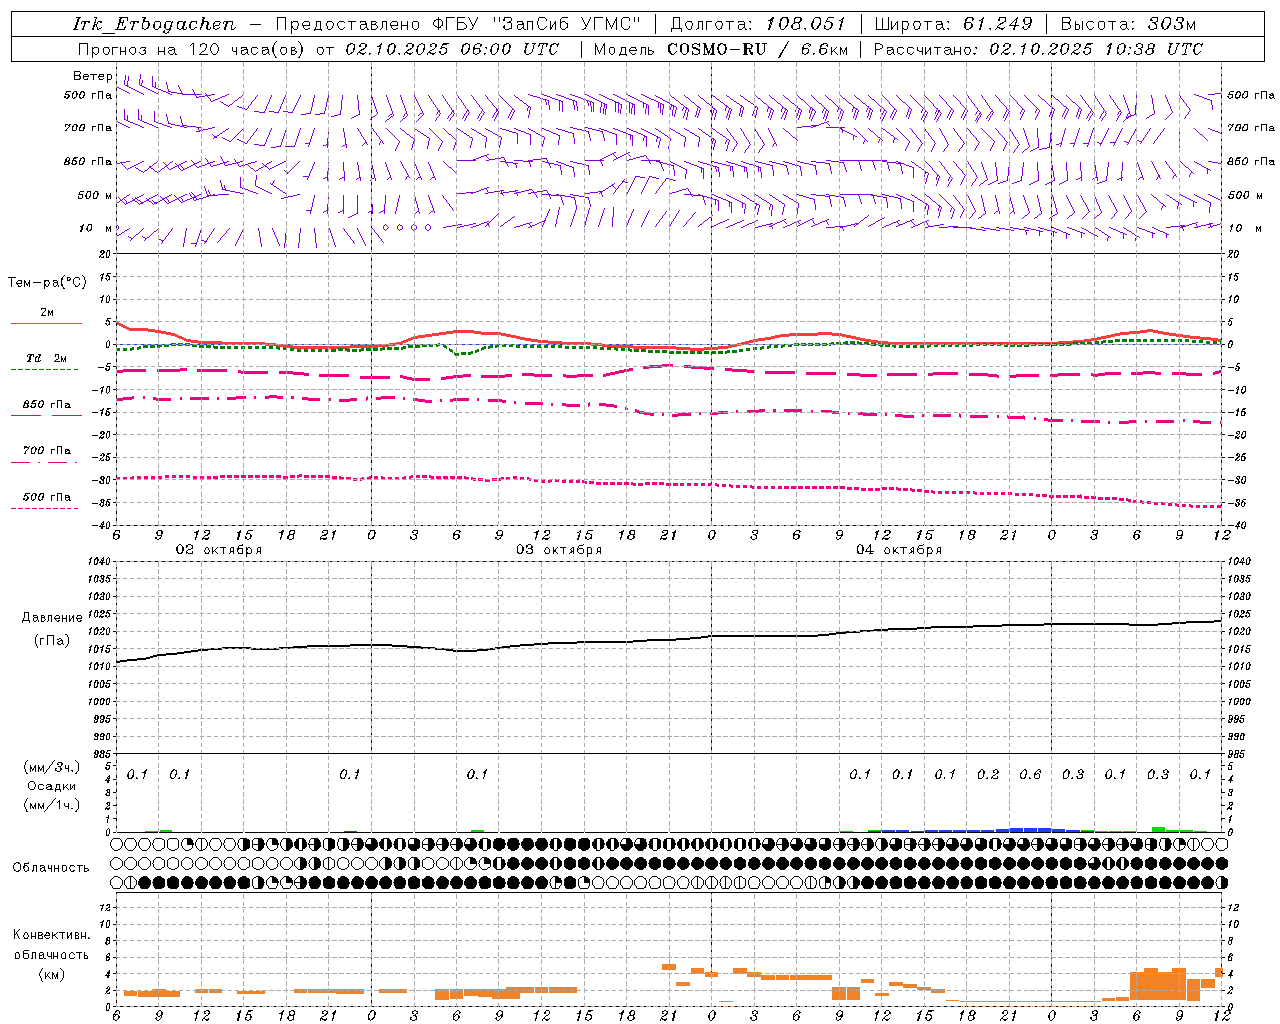Click the forecast header Прогноз на 120 часа(ов)
Viewport: 1280px width, 1024px height.
[190, 49]
